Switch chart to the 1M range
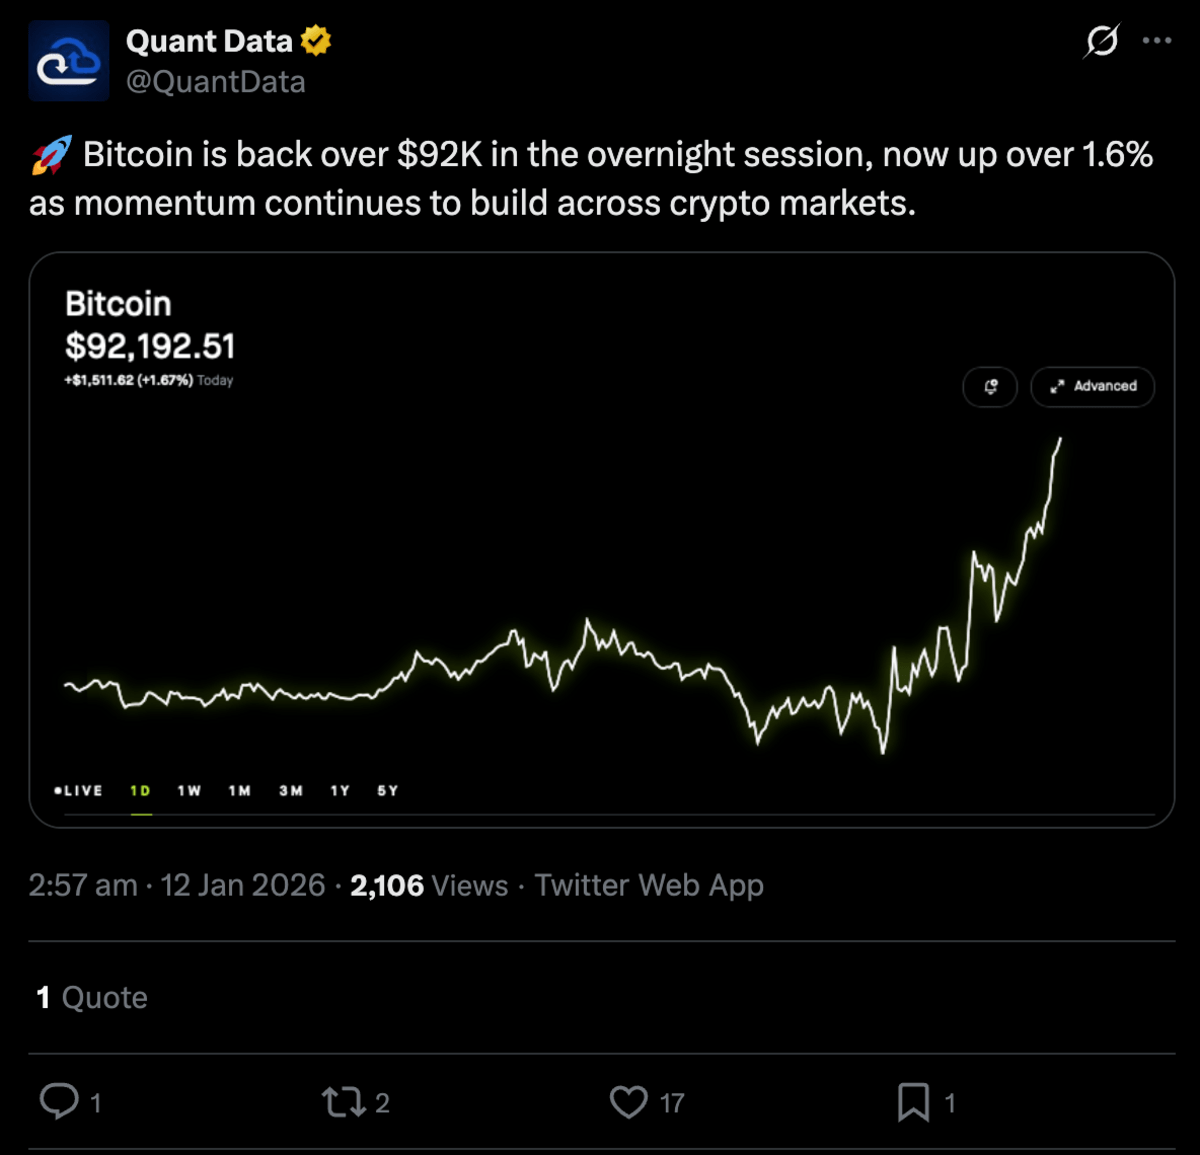The width and height of the screenshot is (1200, 1155). coord(238,790)
